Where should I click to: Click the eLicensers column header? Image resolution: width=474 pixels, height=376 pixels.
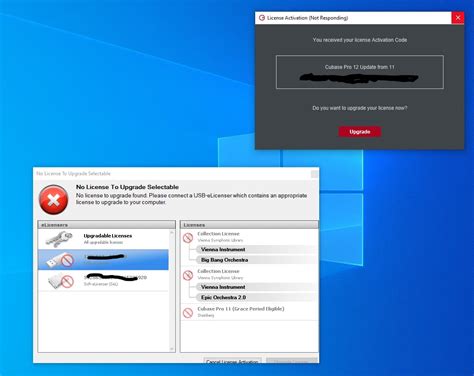coord(107,225)
